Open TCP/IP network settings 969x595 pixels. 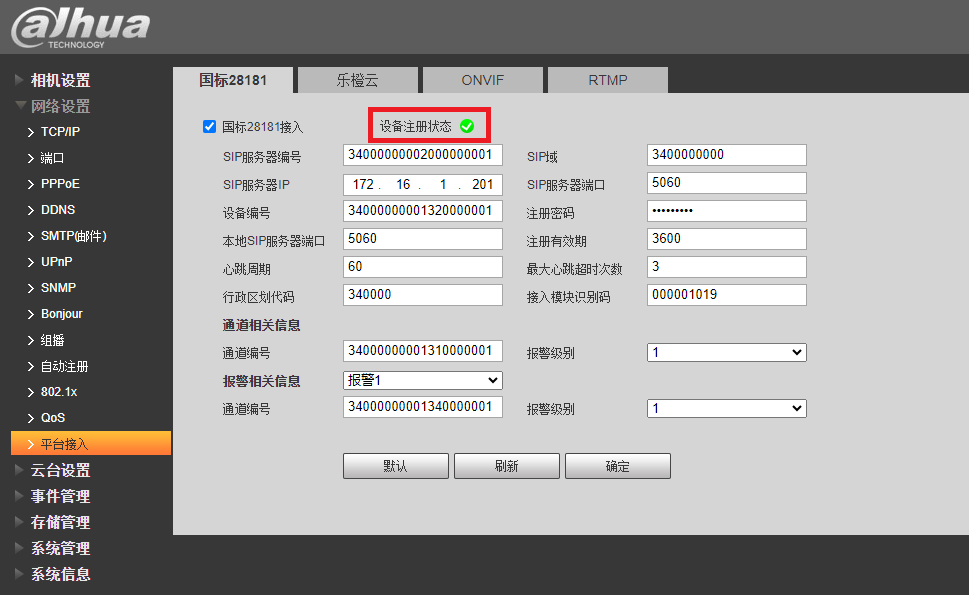[x=60, y=132]
